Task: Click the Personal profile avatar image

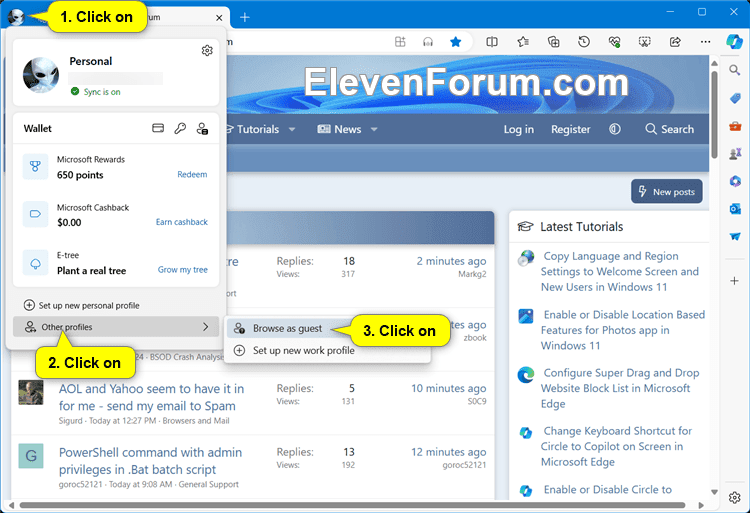Action: coord(41,75)
